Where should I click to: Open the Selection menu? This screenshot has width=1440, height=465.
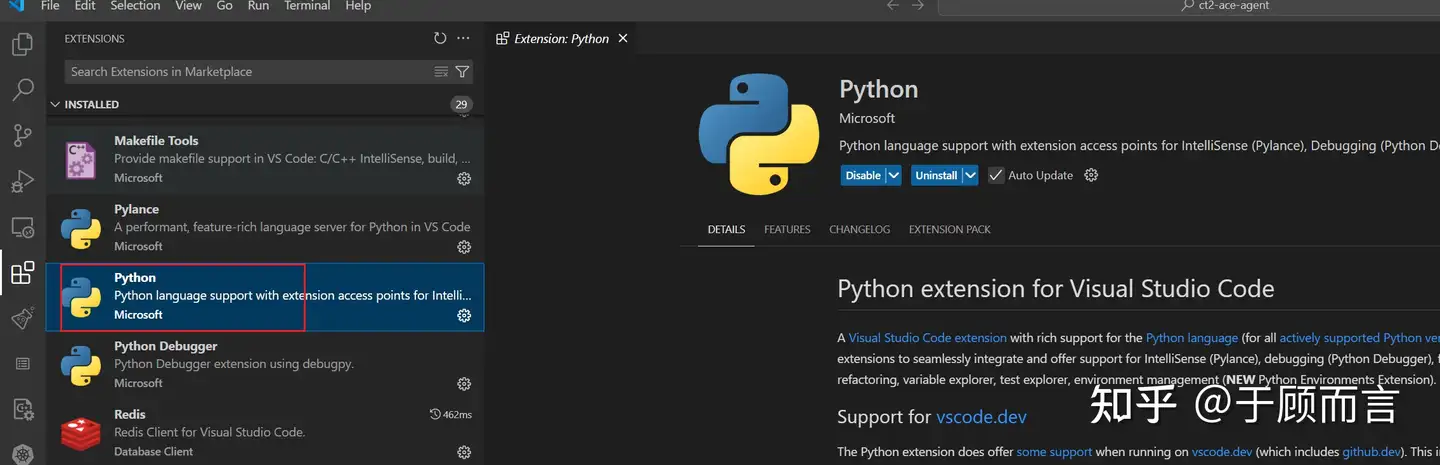tap(135, 6)
